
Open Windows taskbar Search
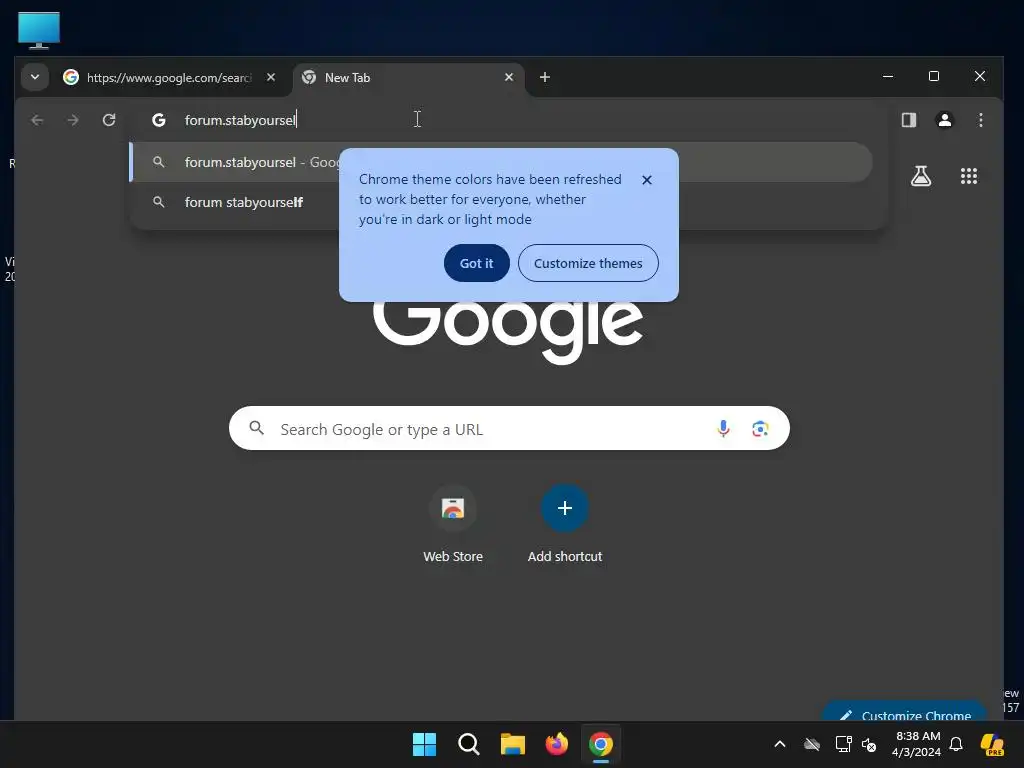point(468,744)
